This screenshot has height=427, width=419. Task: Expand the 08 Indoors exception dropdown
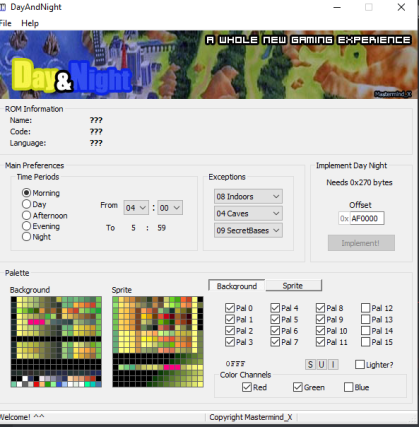point(248,196)
